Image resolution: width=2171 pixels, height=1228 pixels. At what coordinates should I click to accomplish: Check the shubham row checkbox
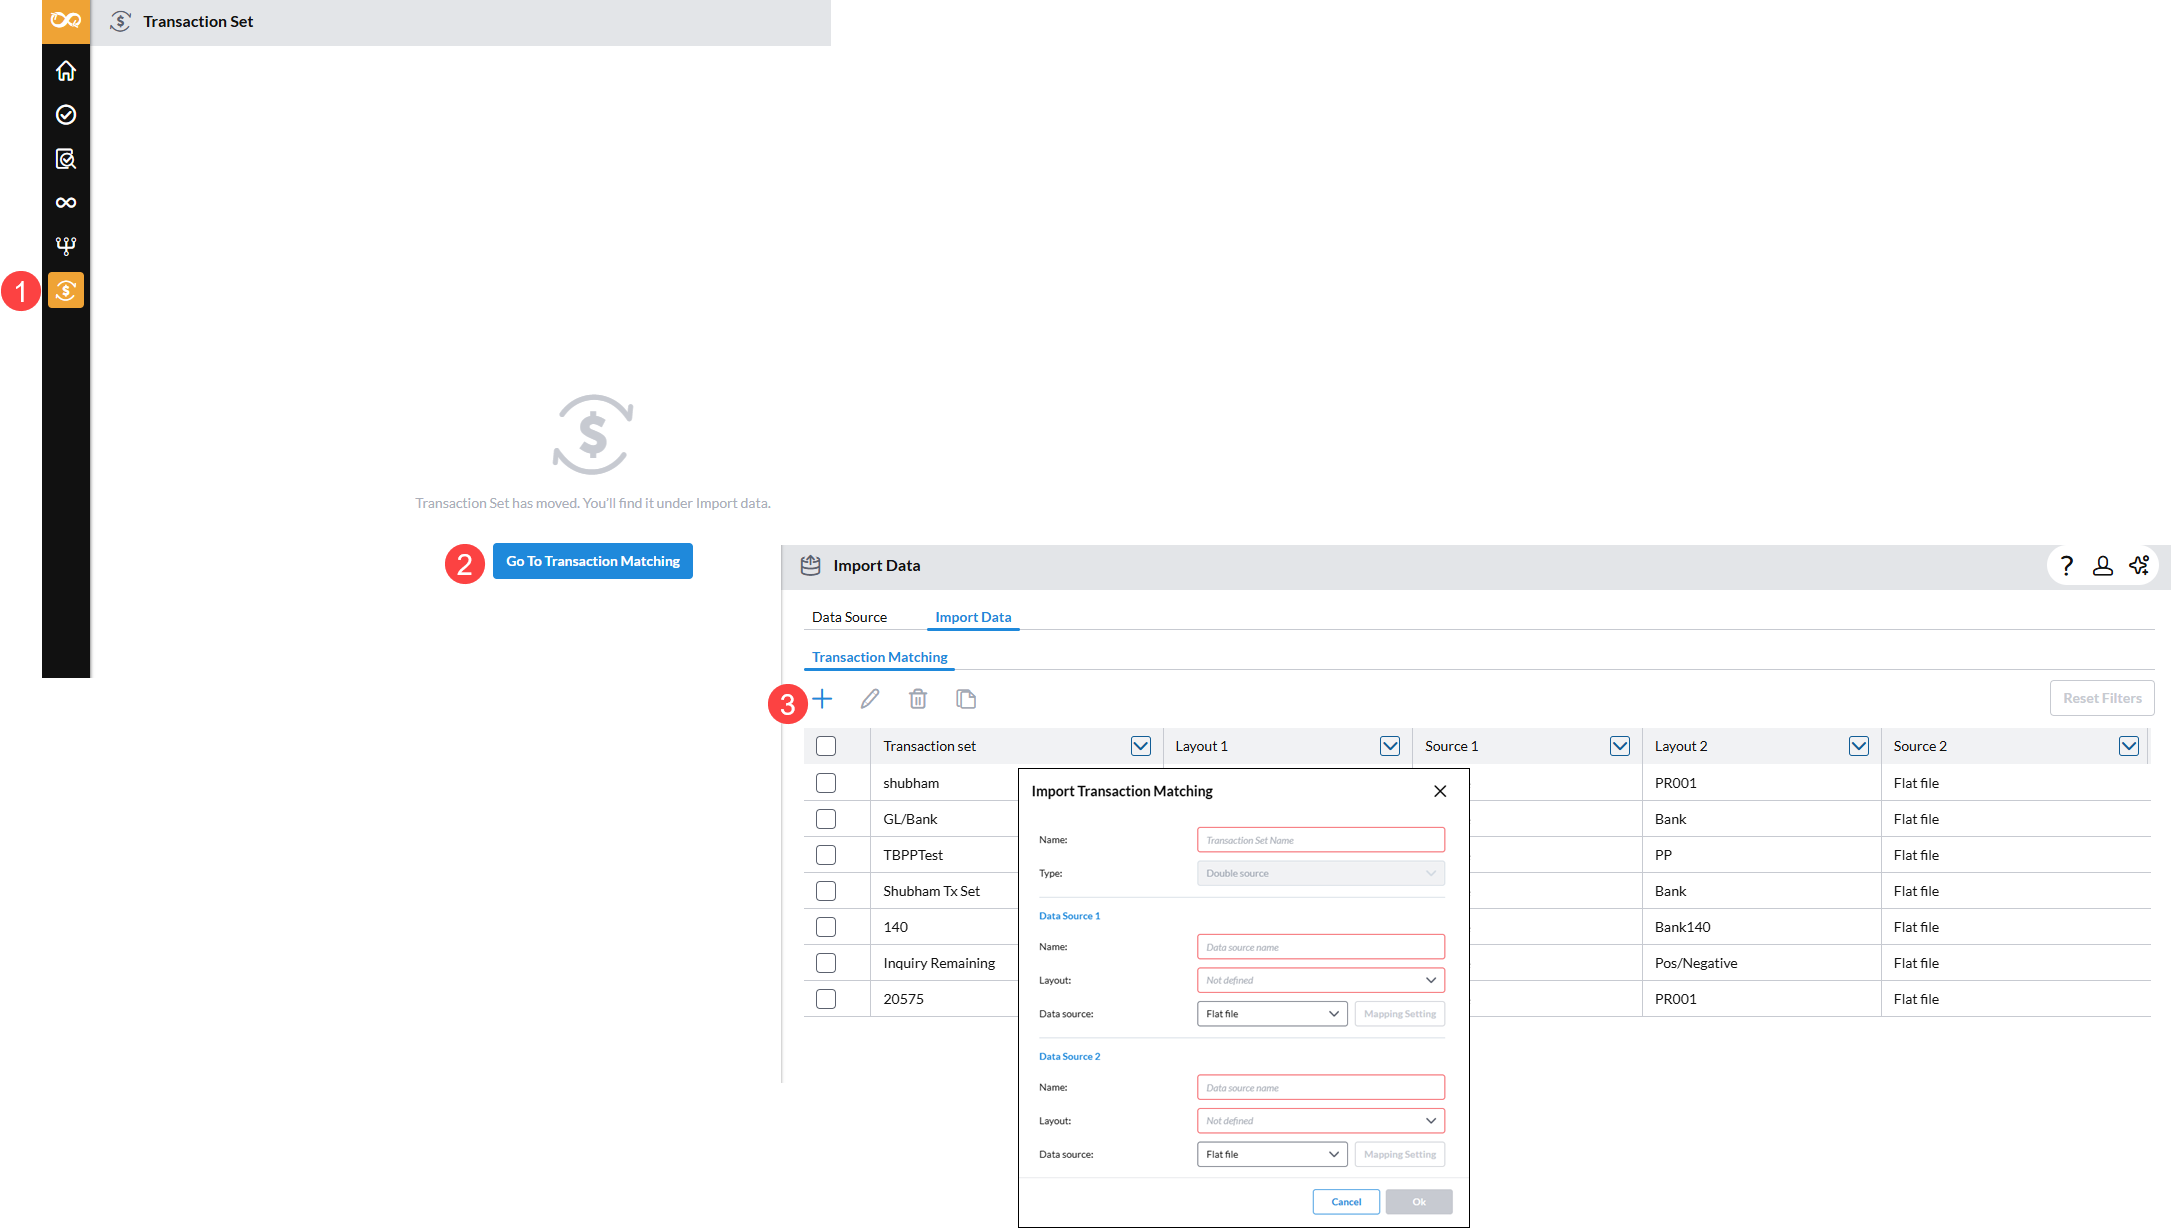(826, 783)
